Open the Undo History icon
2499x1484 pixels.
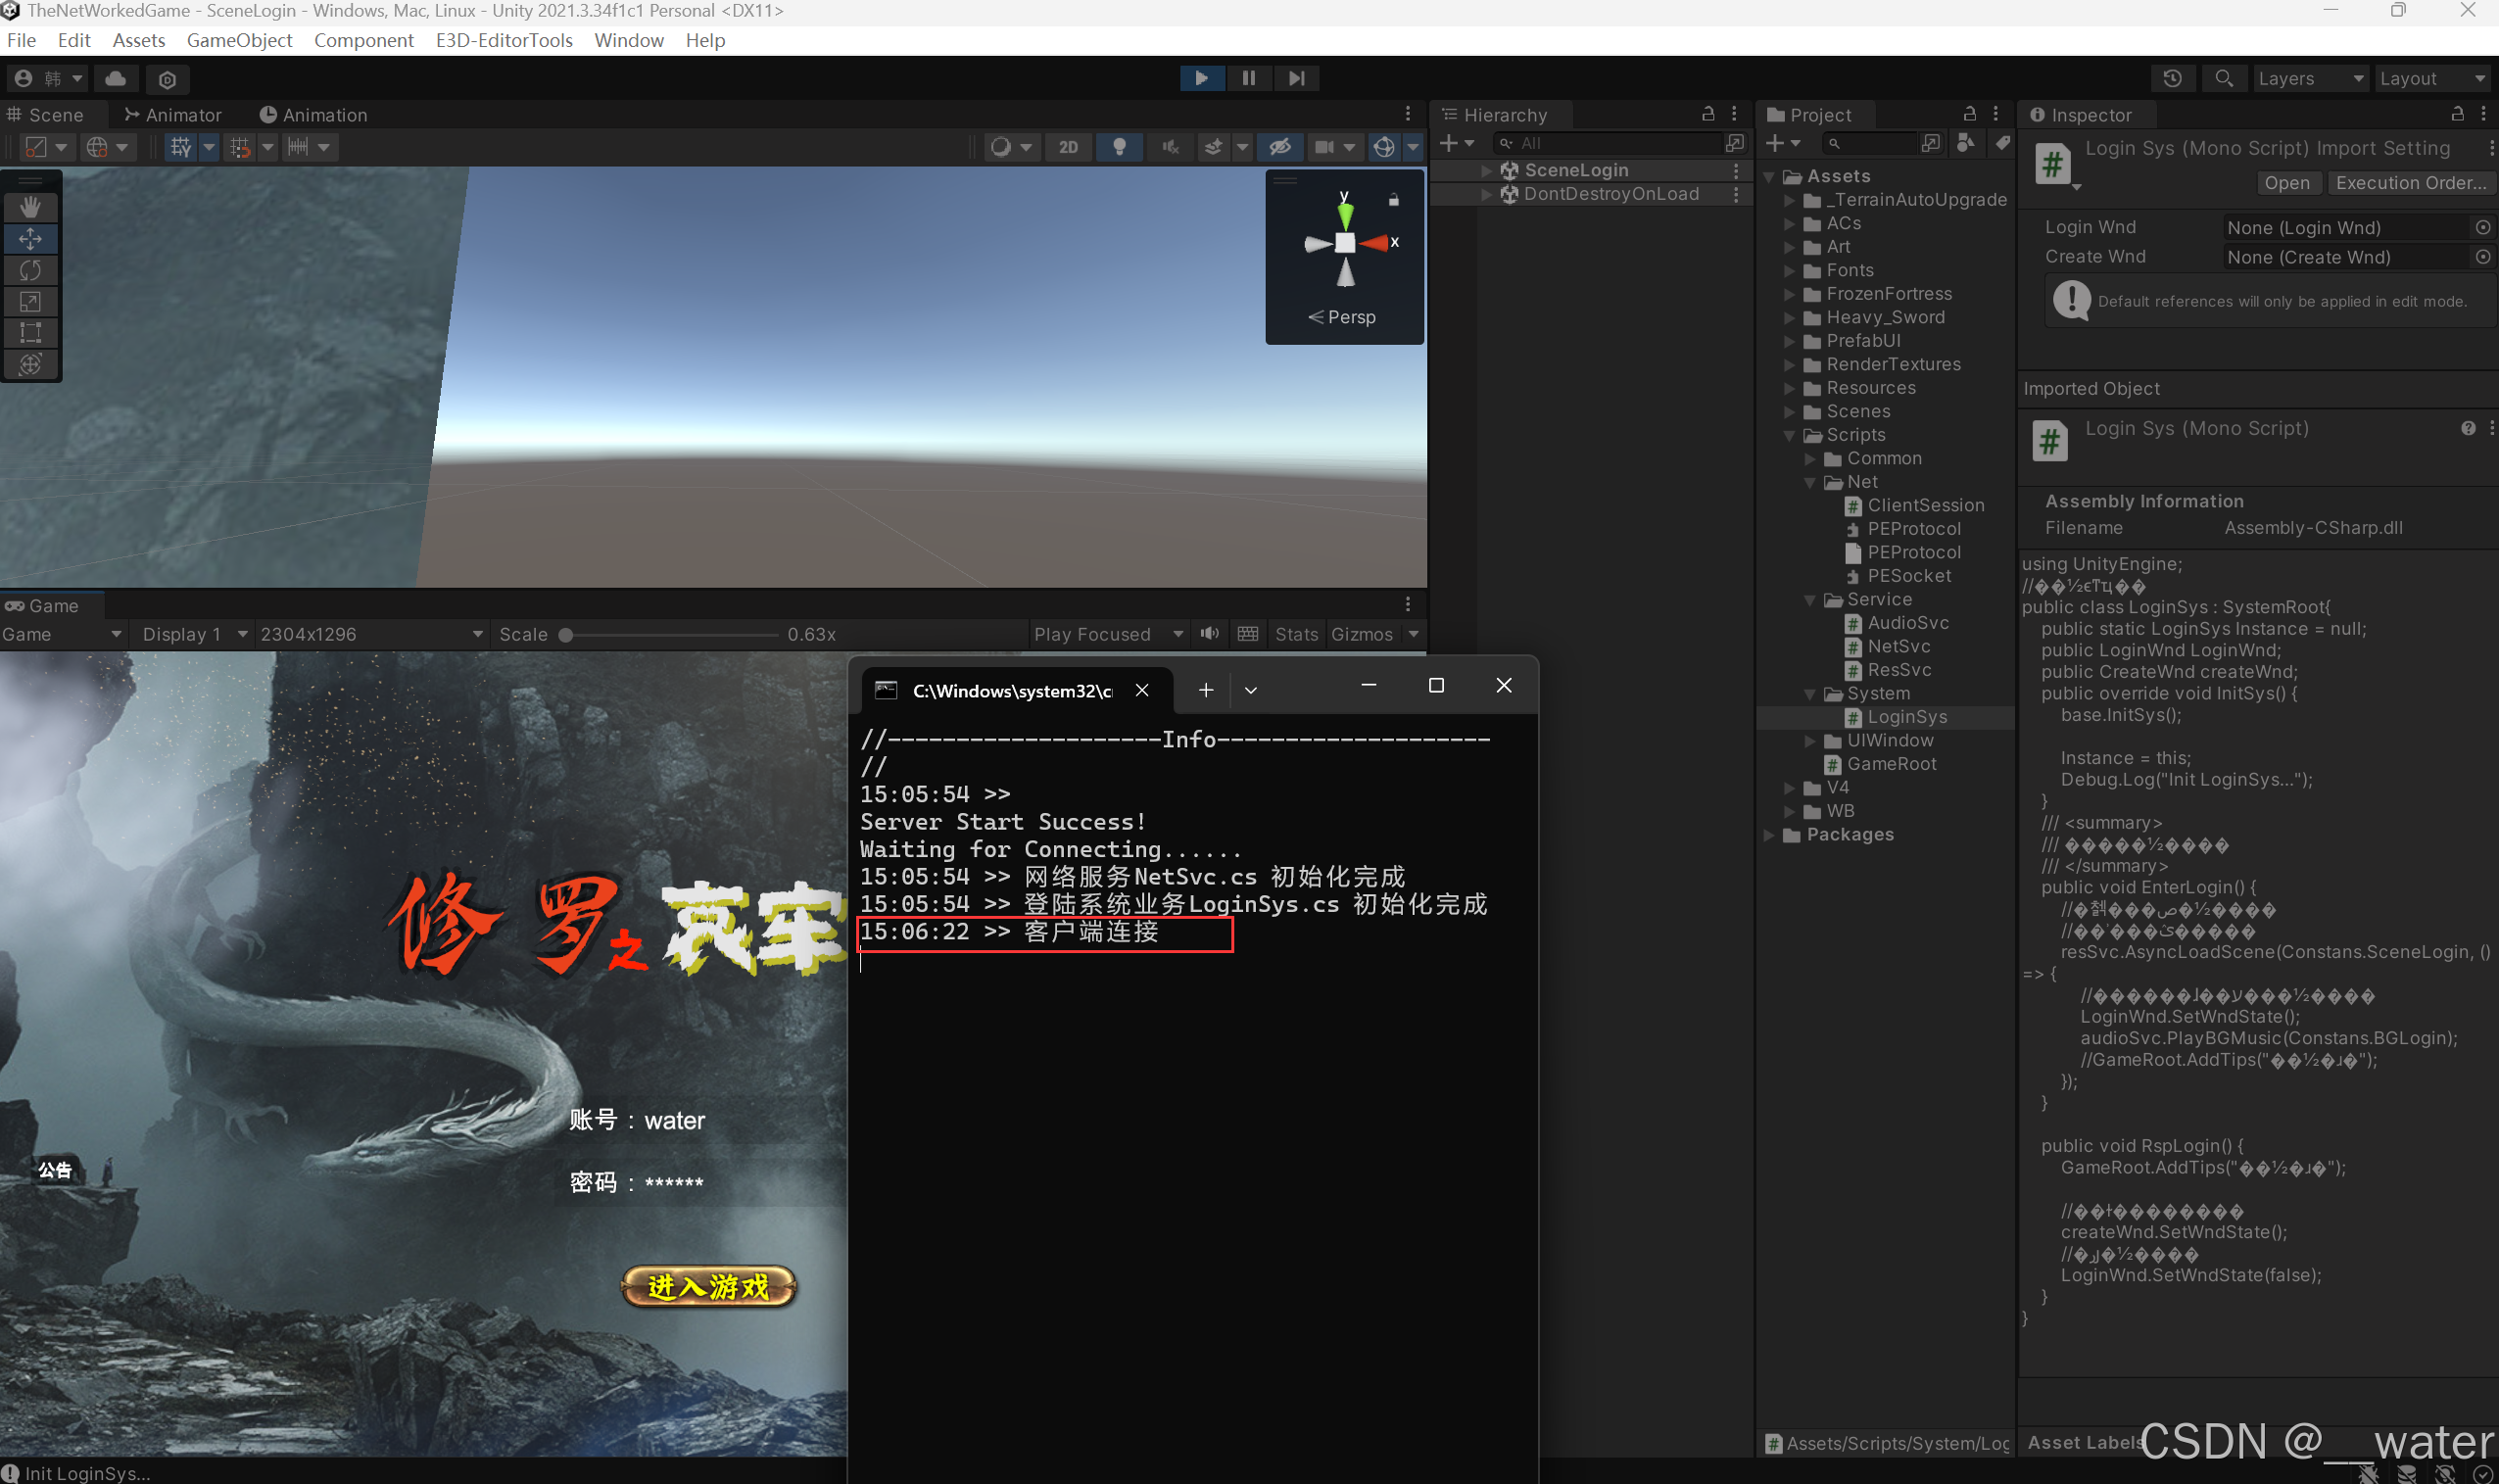(x=2172, y=78)
